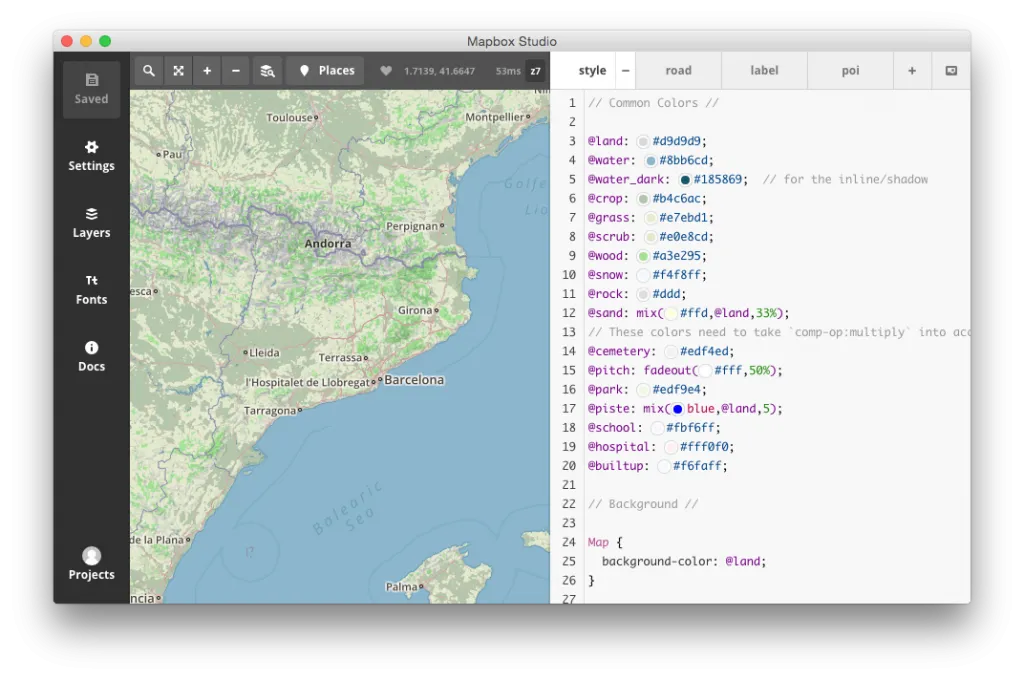Screen dimensions: 1024x680
Task: Click the Palma label on the map
Action: point(402,587)
